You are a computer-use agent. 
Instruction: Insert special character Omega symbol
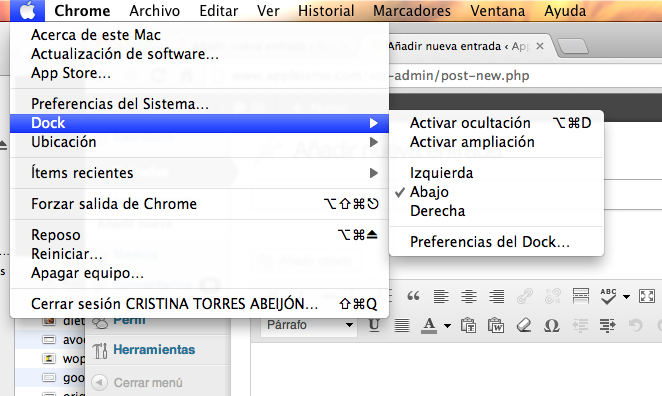(x=551, y=325)
